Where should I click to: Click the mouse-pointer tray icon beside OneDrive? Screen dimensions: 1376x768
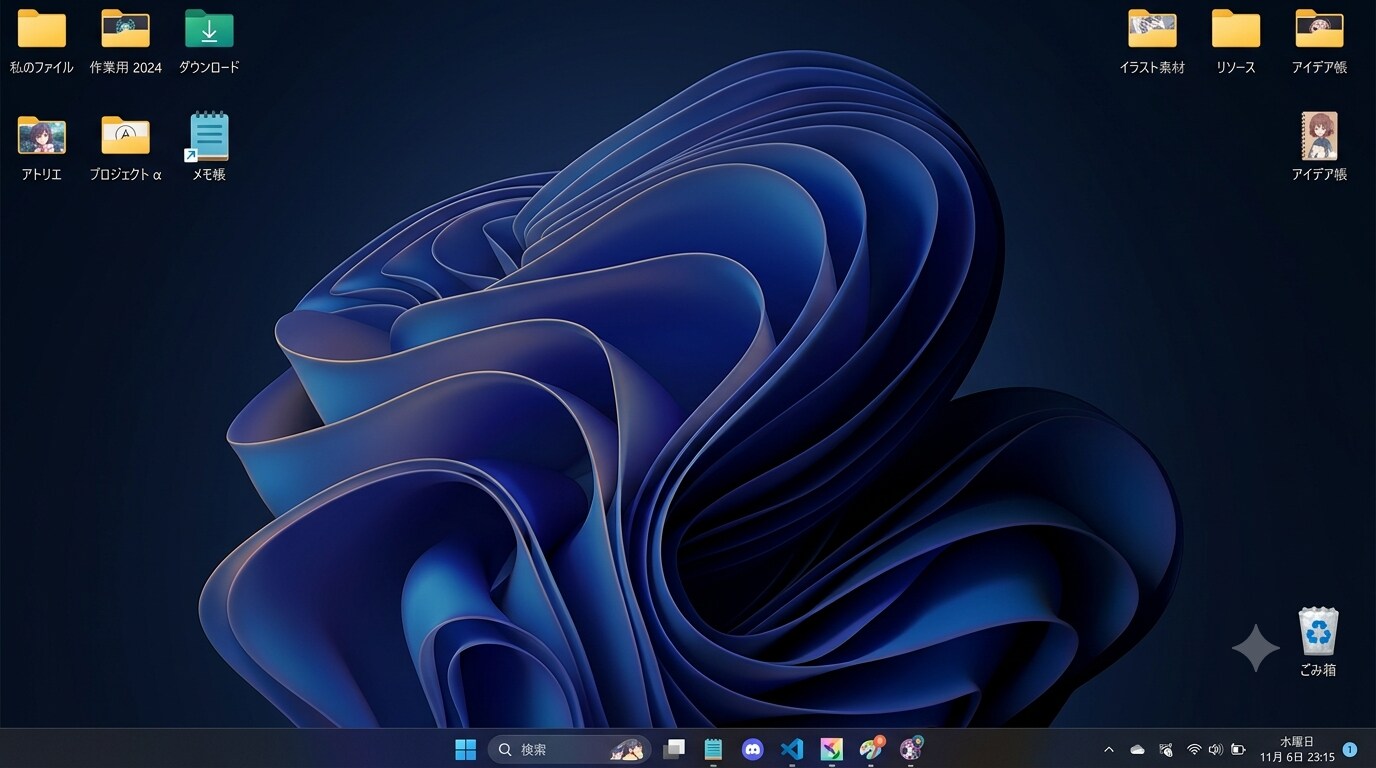(1165, 749)
